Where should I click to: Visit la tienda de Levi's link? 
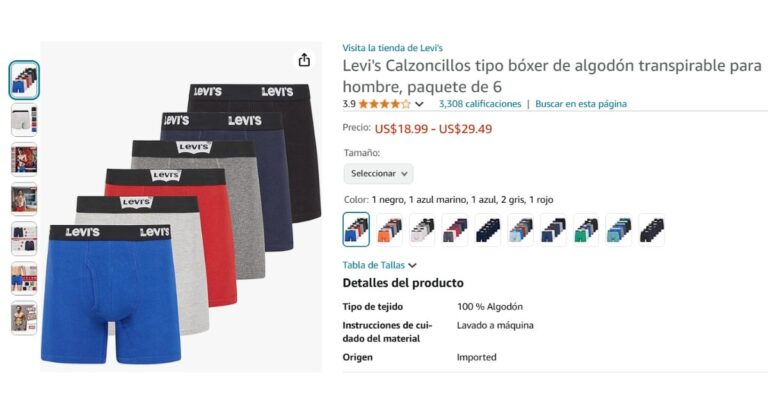point(392,48)
